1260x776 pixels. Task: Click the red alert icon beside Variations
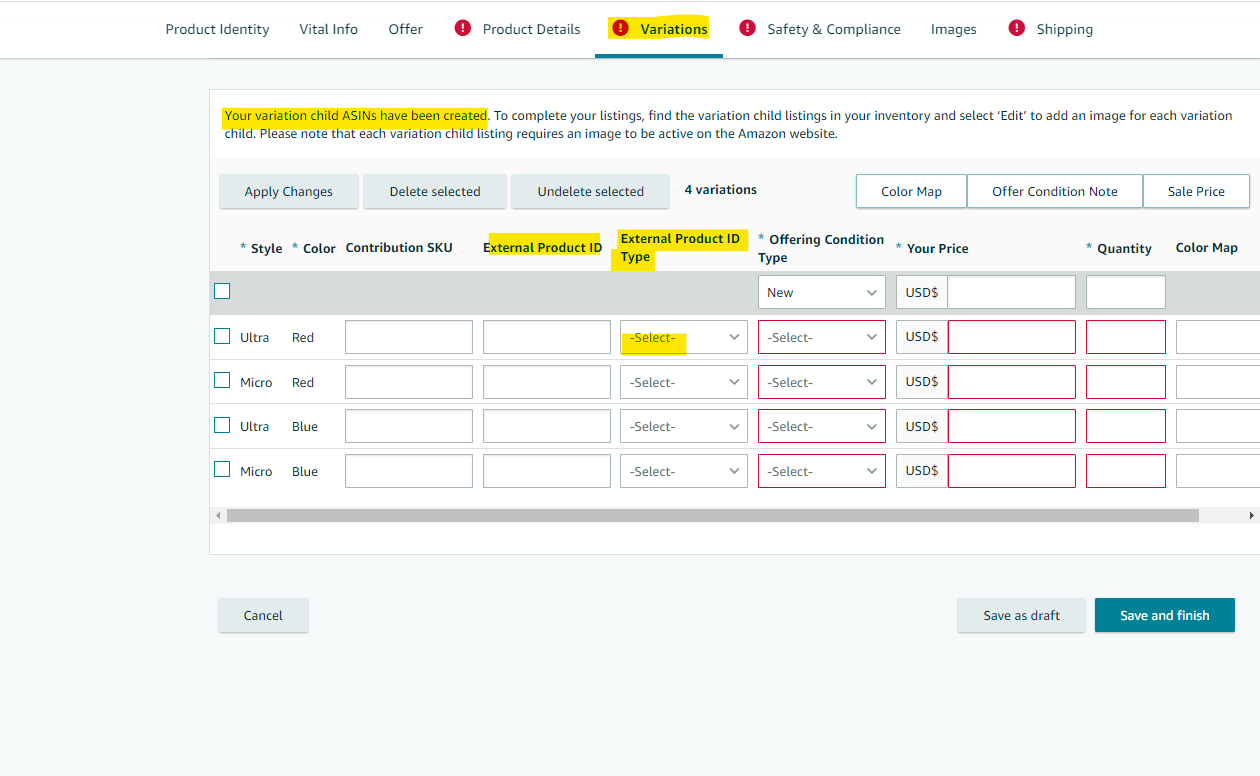(620, 28)
